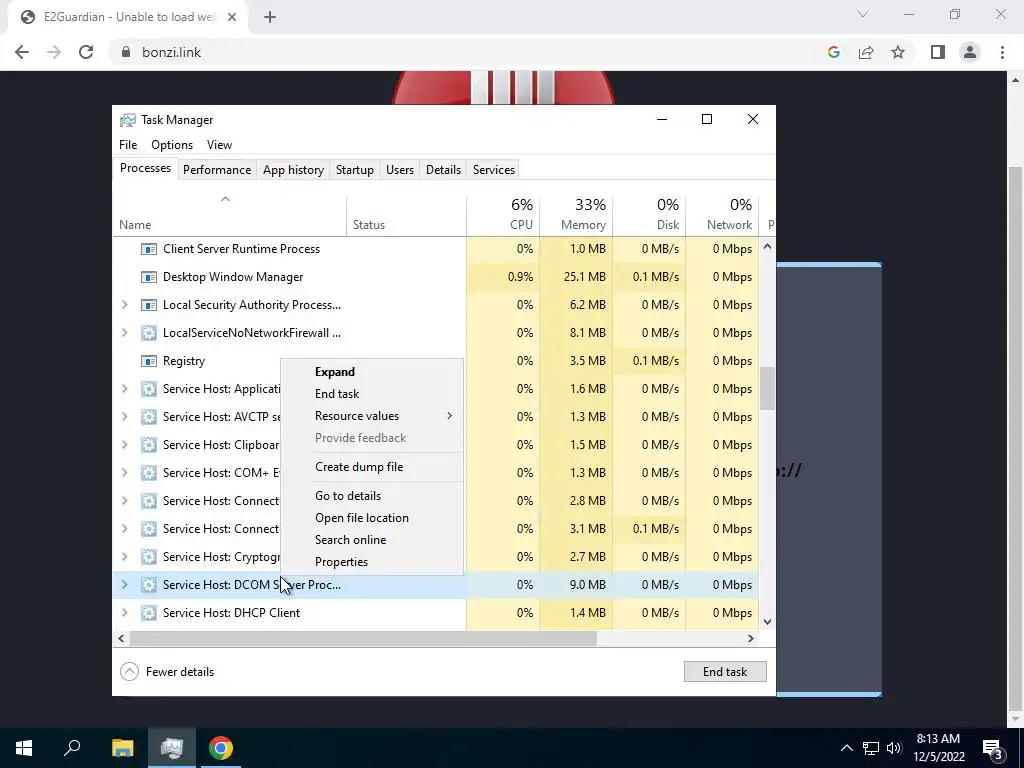Switch to the Performance tab
This screenshot has height=768, width=1024.
click(217, 170)
